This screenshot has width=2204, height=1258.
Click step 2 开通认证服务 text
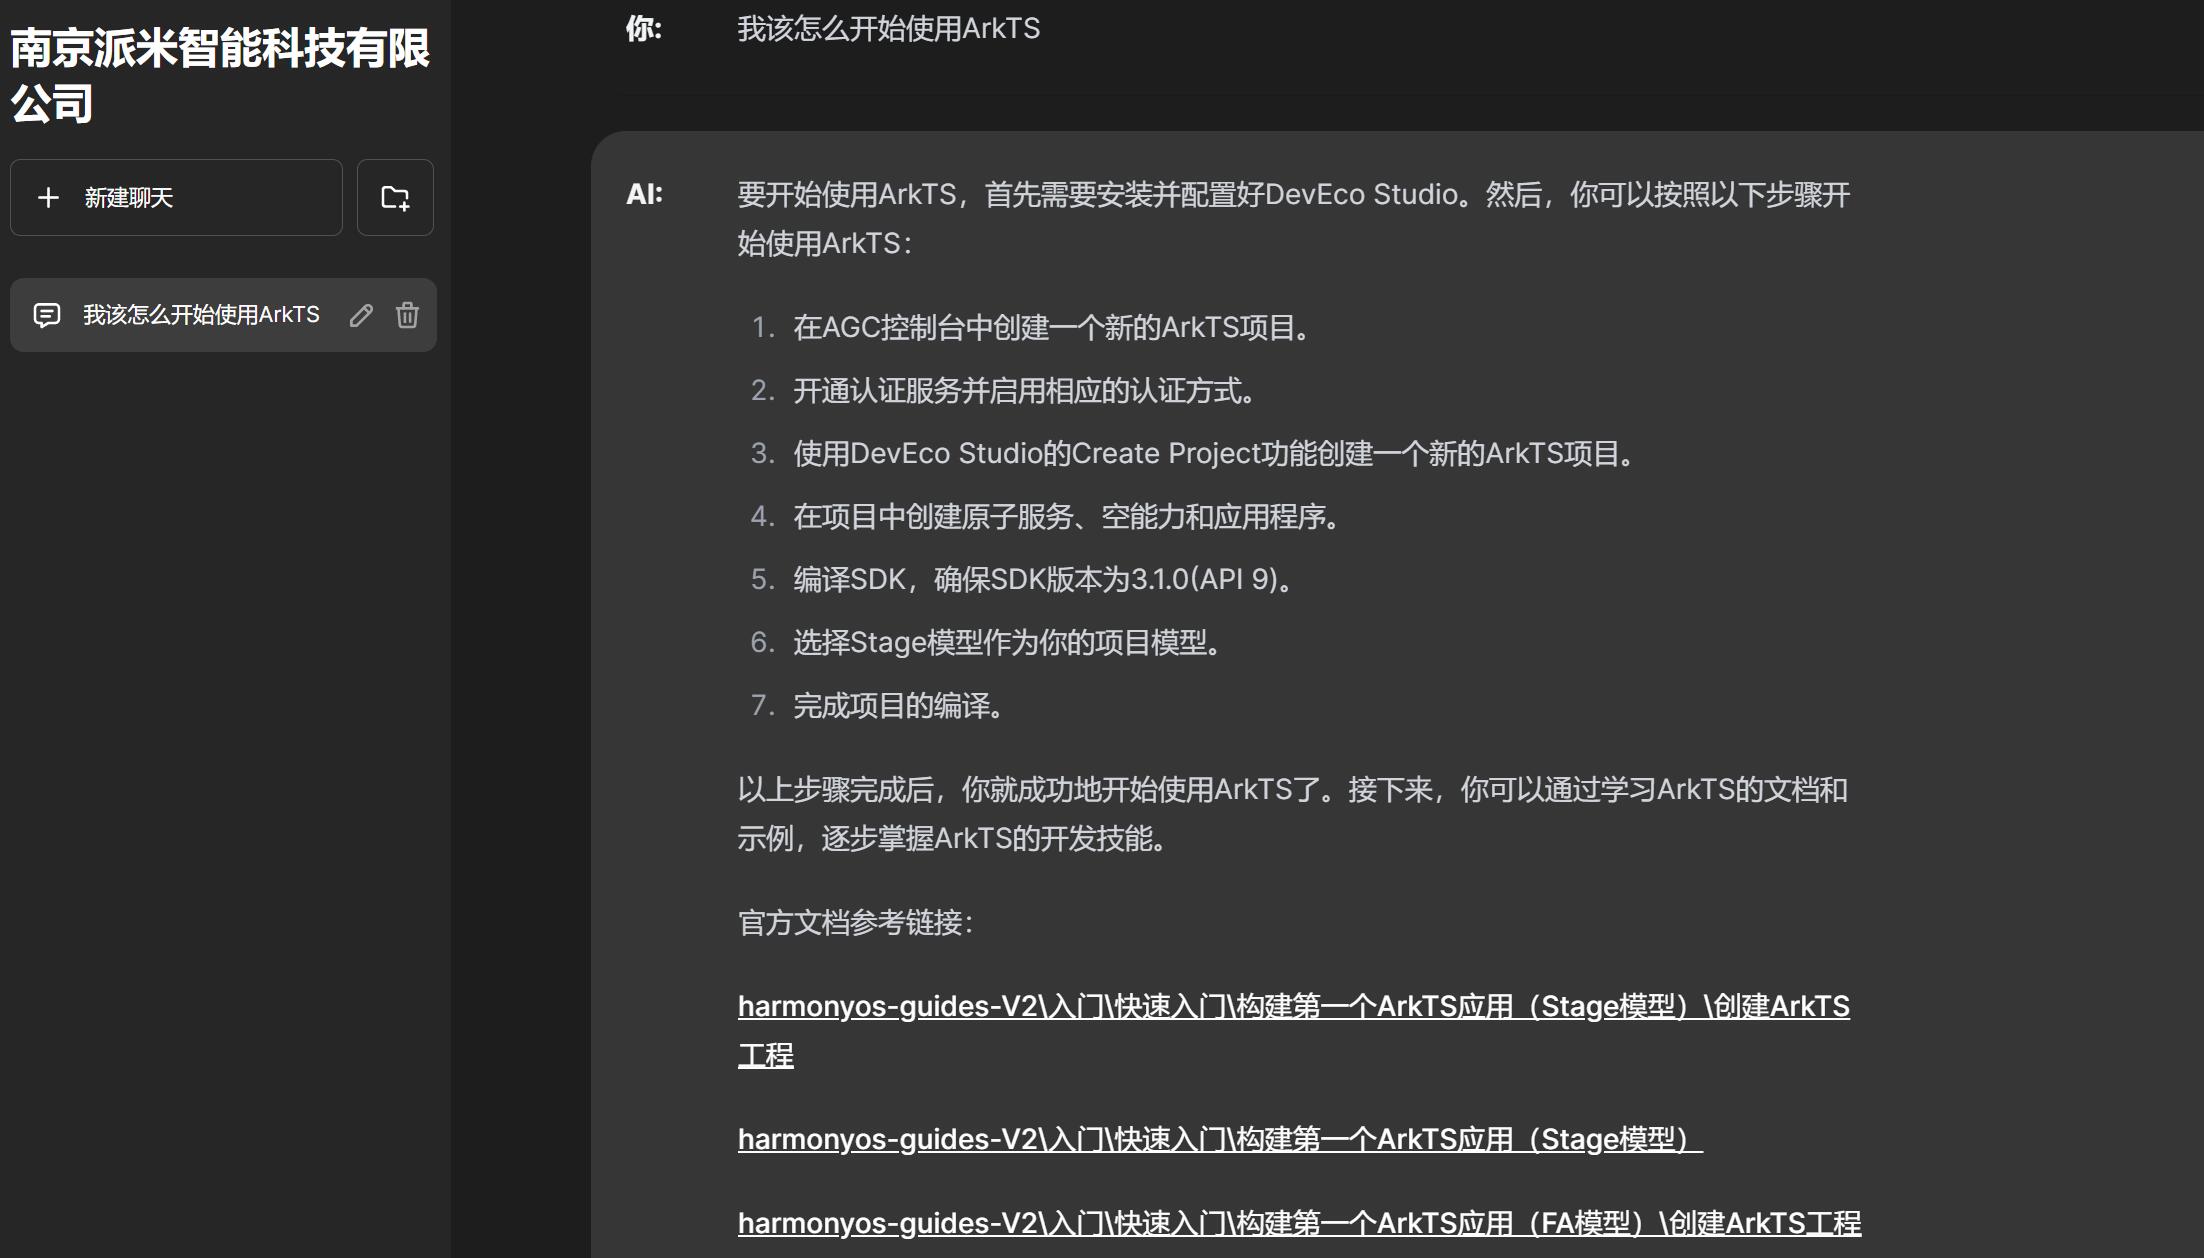(1027, 391)
